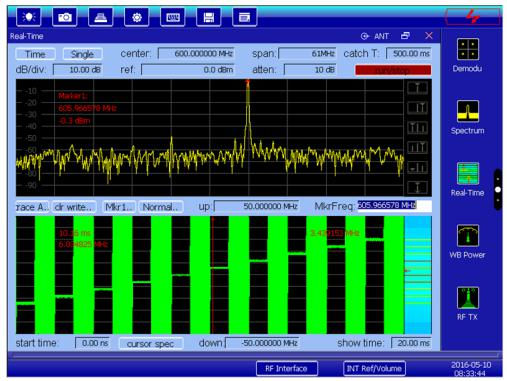Open the Trace A dropdown
Viewport: 507px width, 381px height.
coord(32,207)
